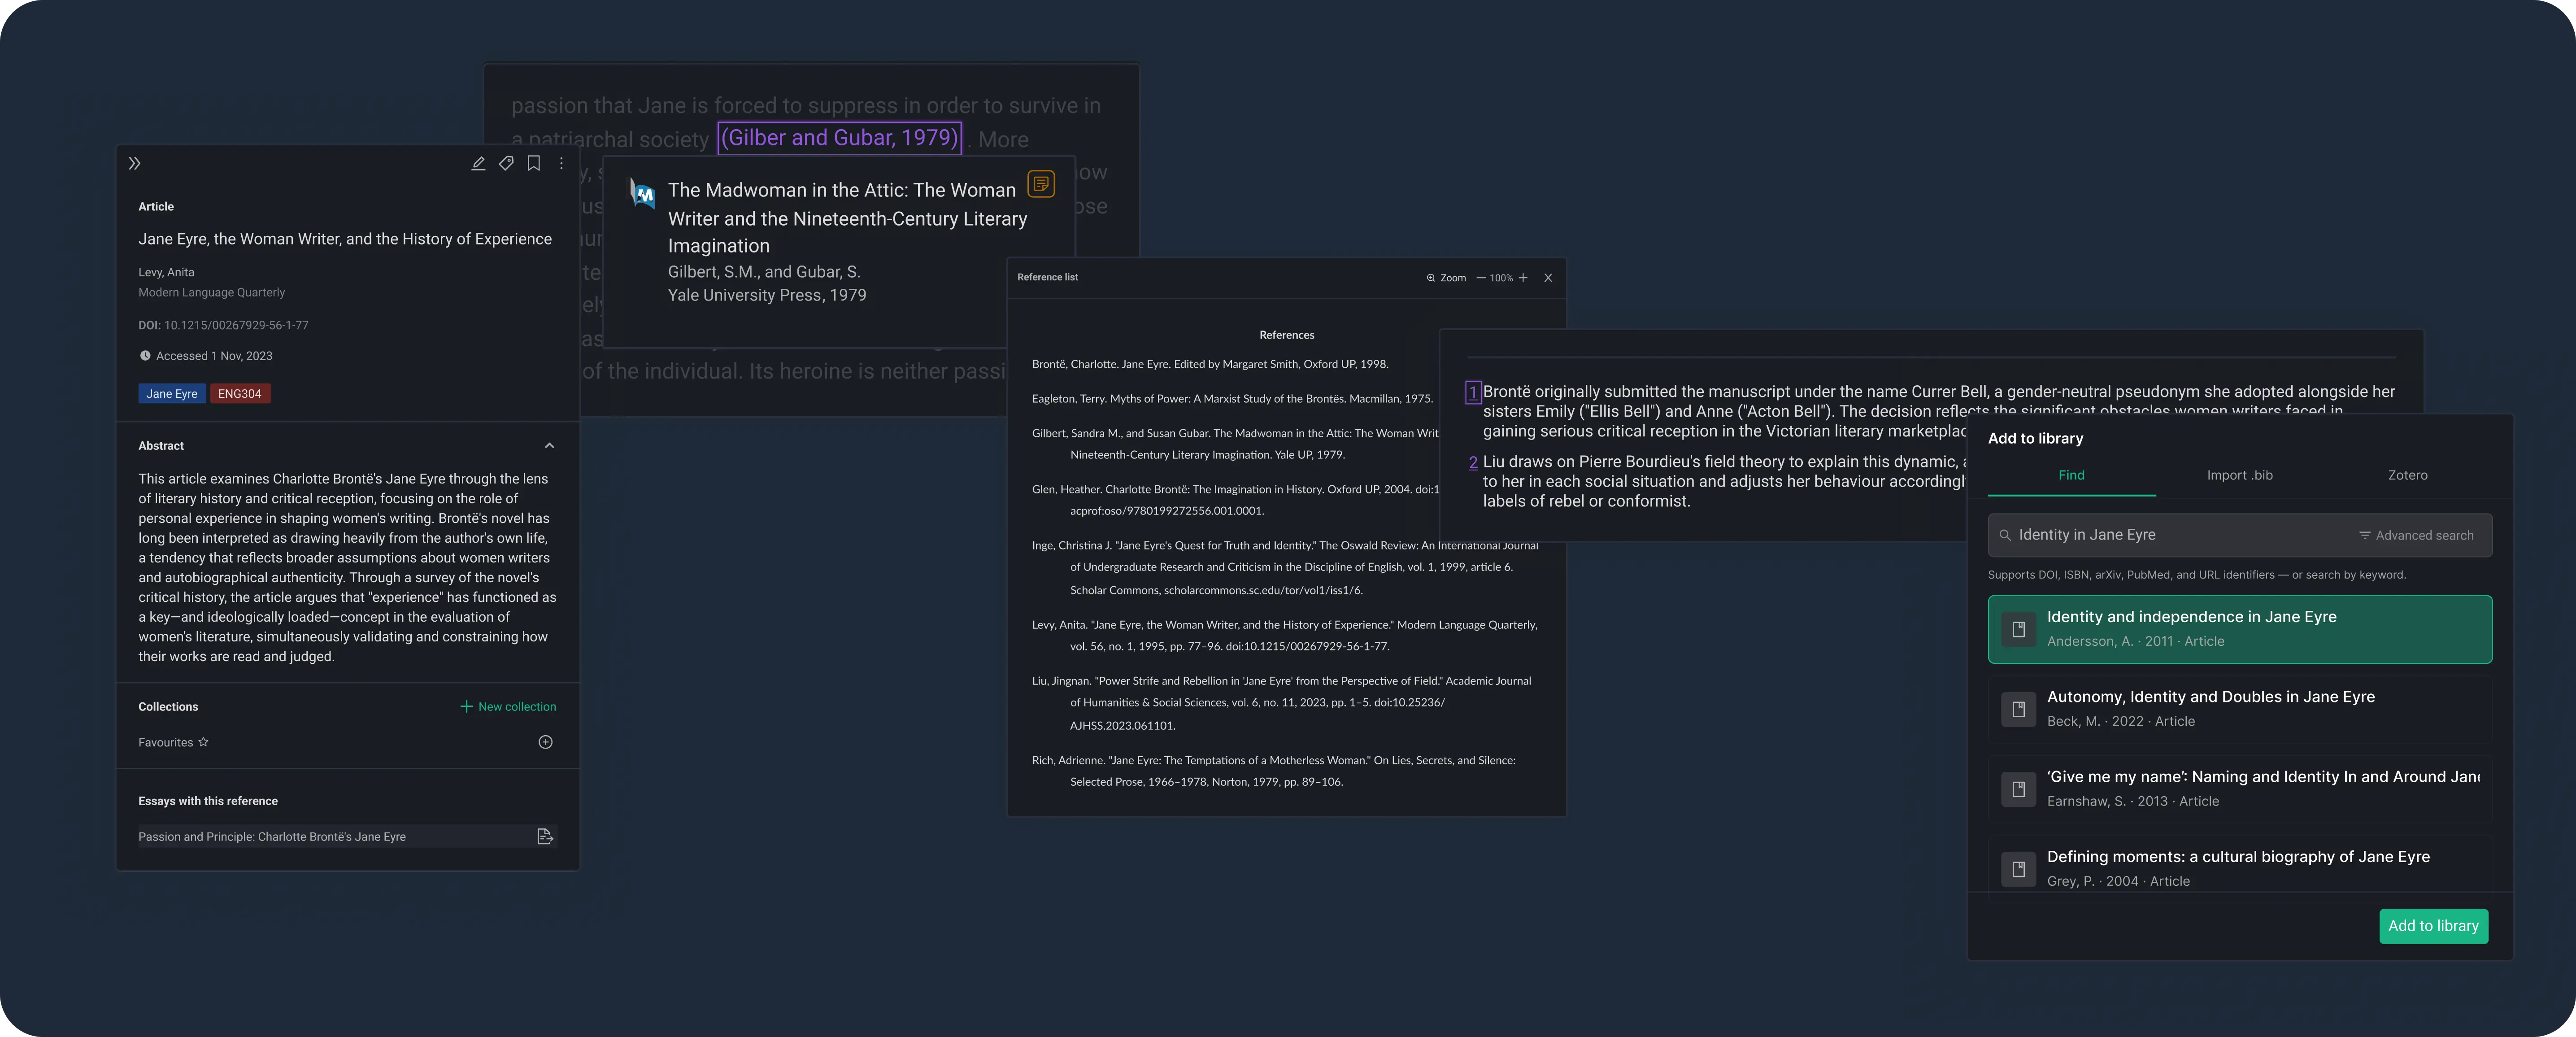Open the three-dot more options menu
Viewport: 2576px width, 1037px height.
point(561,163)
